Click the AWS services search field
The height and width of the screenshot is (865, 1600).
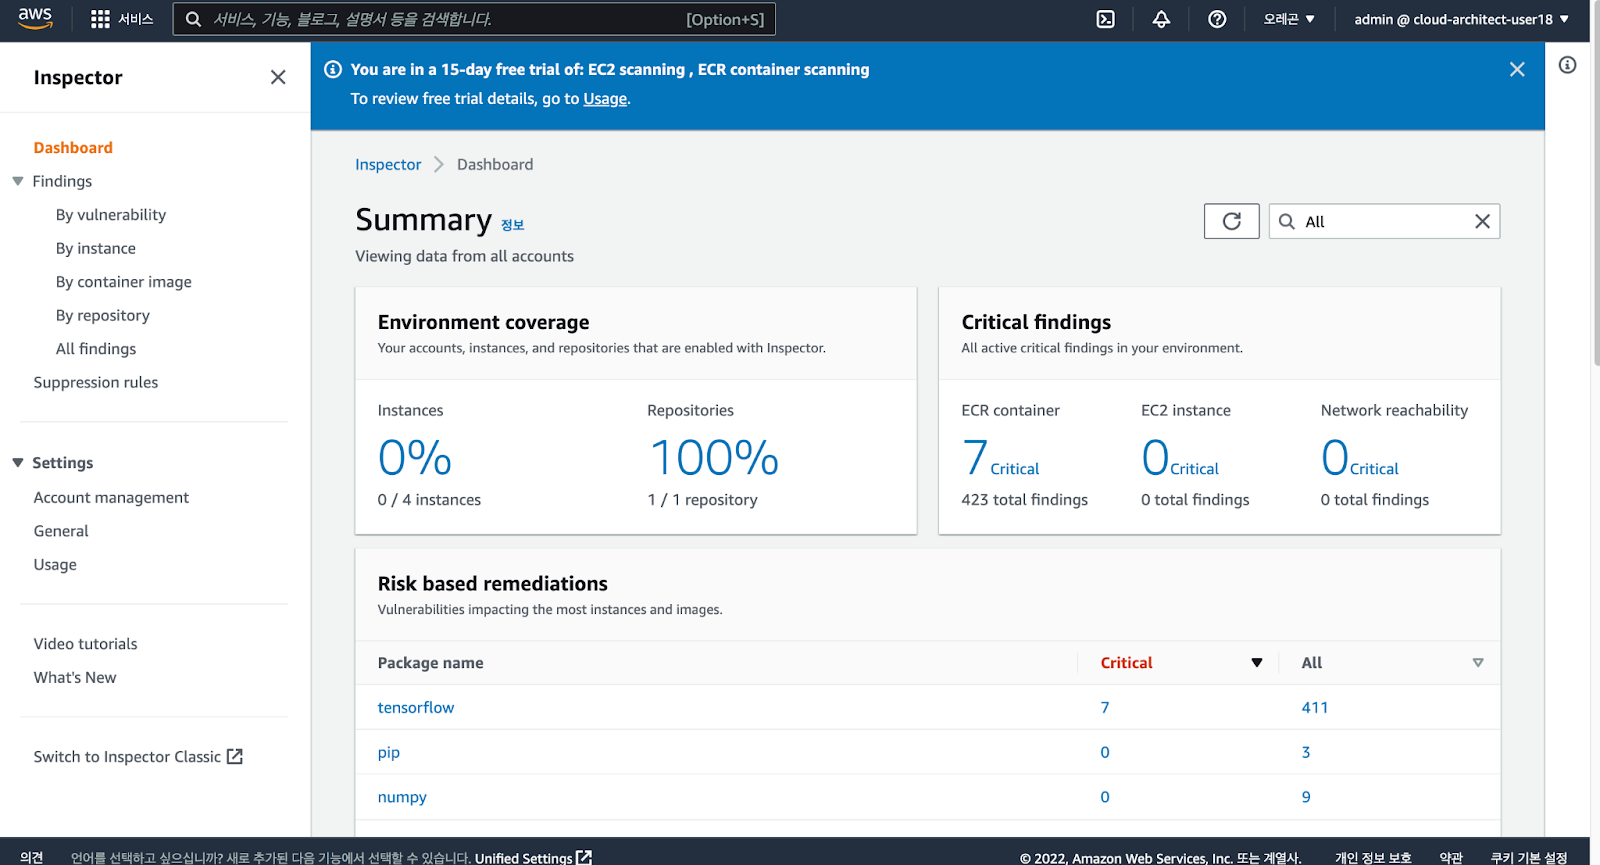click(474, 19)
